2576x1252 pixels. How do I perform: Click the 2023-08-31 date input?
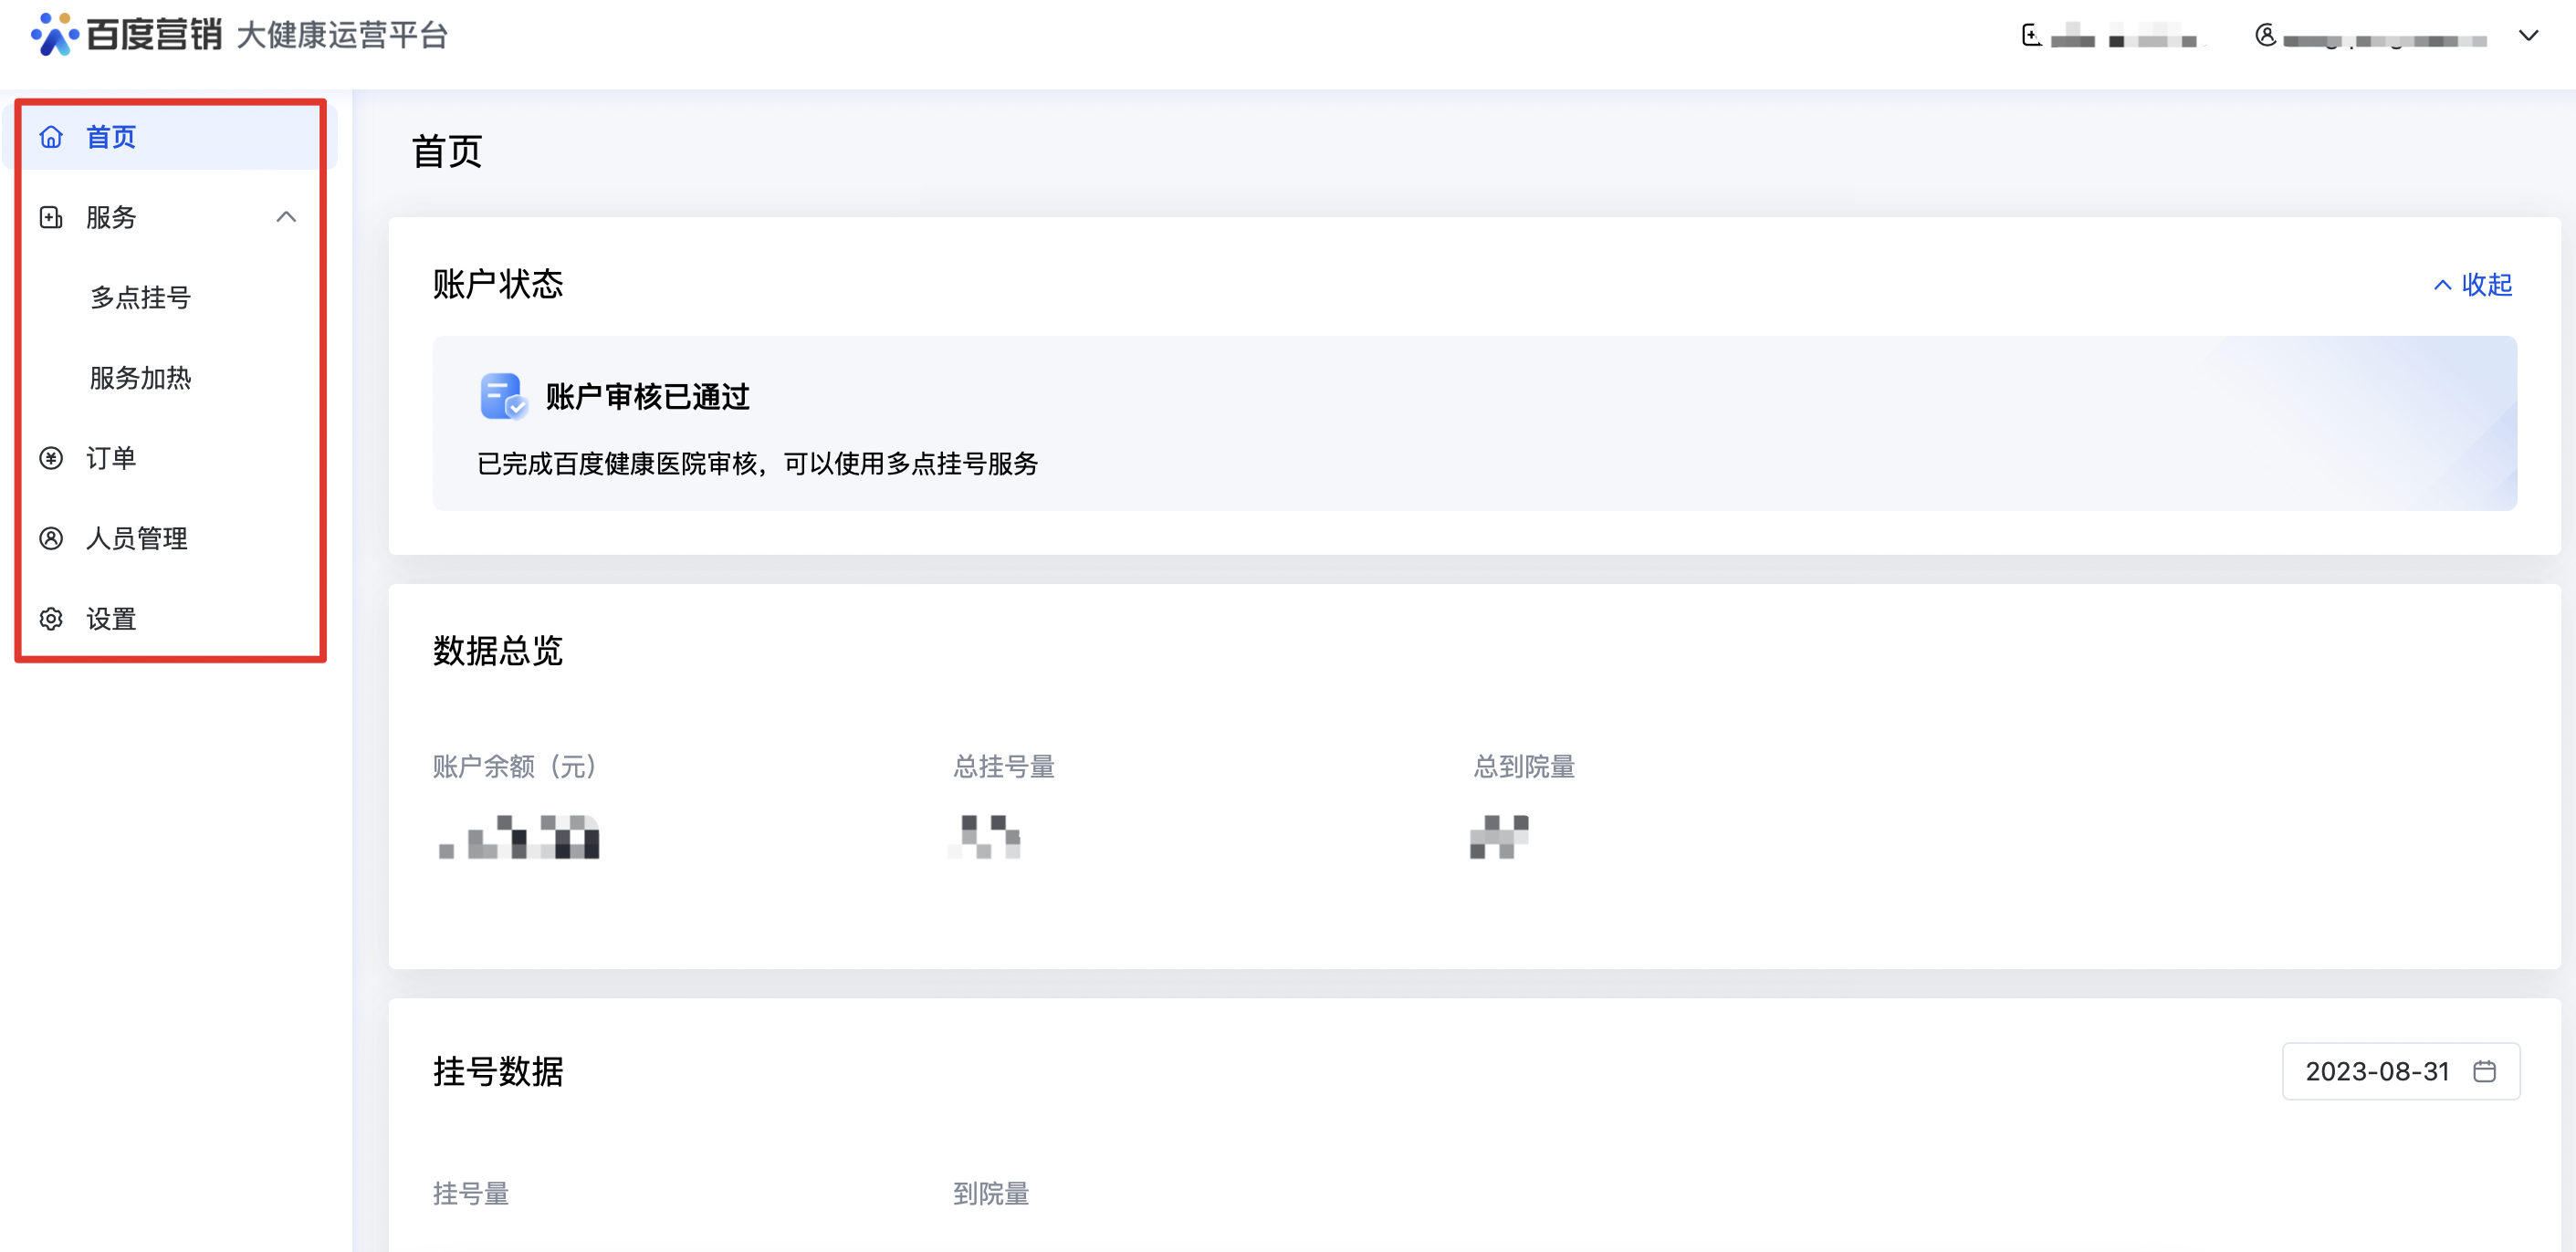pyautogui.click(x=2376, y=1071)
